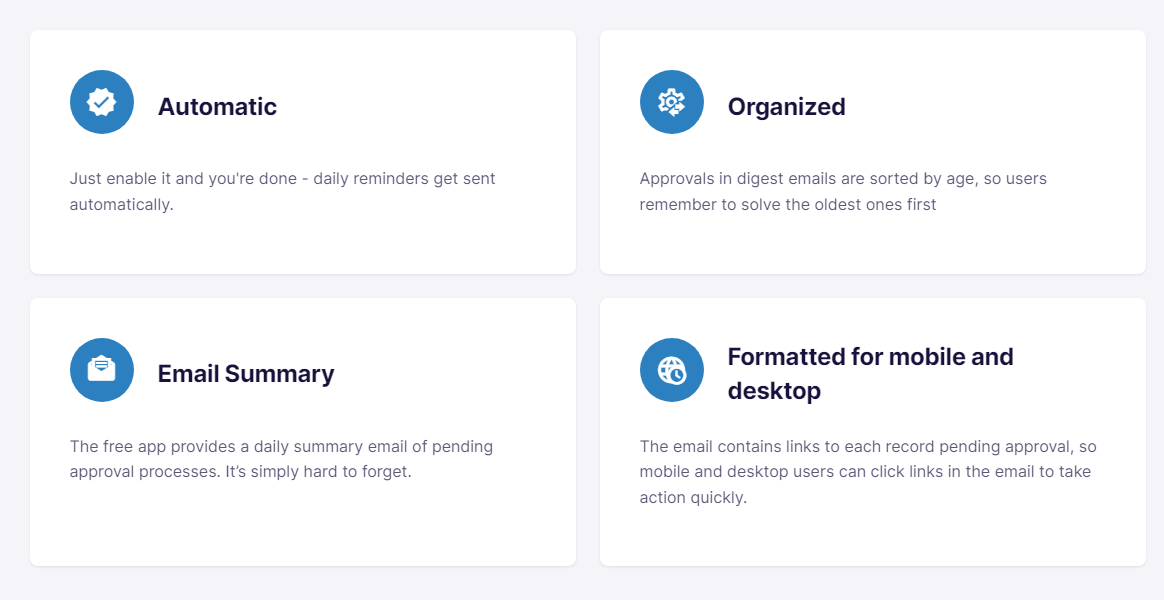Click Formatted for mobile and desktop heading
The image size is (1164, 600).
(870, 374)
